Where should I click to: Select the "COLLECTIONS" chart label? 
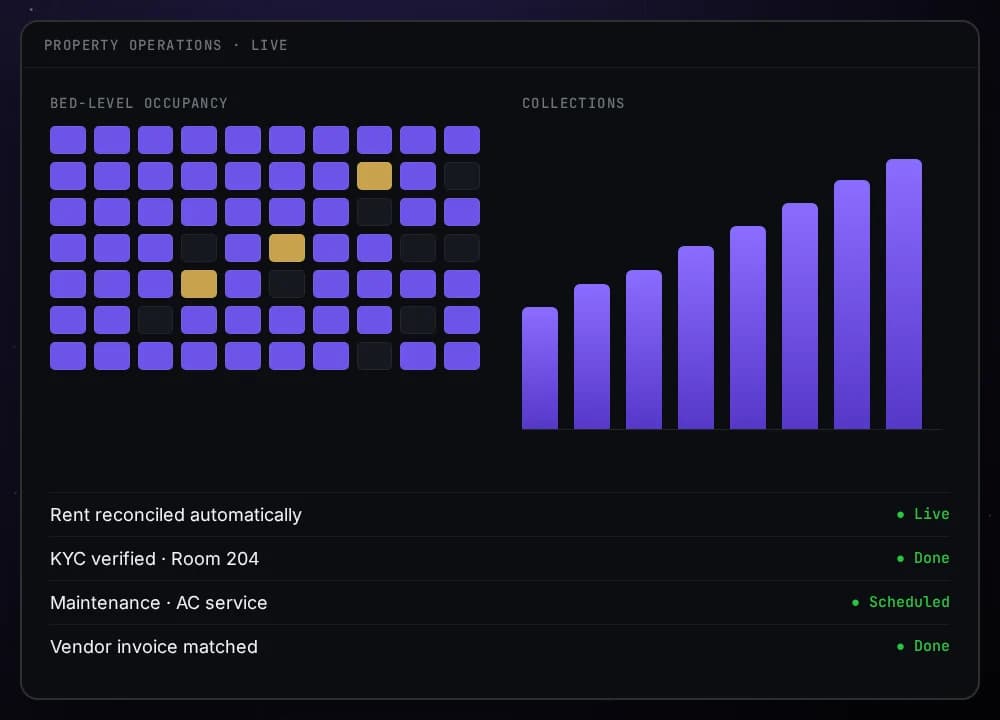pos(573,103)
